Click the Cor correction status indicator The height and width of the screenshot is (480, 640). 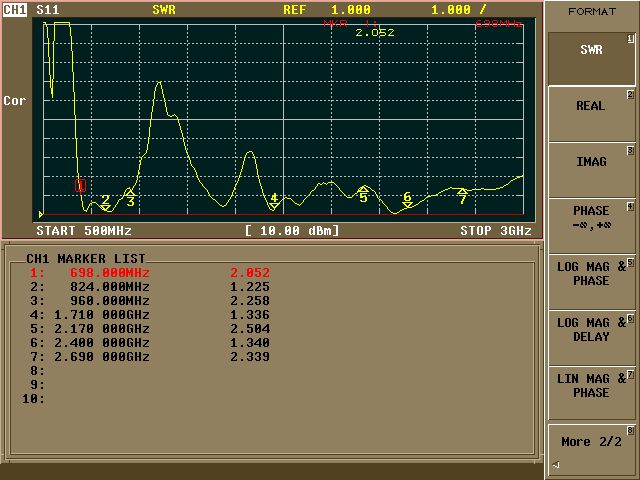pos(15,100)
